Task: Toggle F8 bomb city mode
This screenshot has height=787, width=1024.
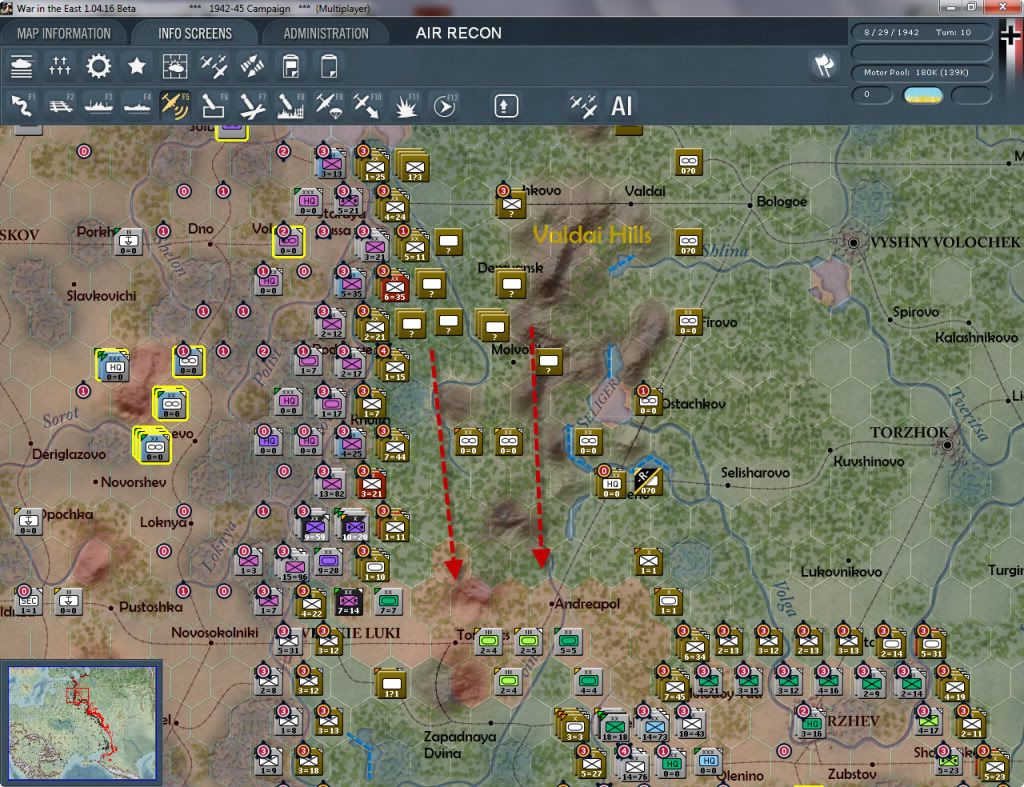Action: 291,105
